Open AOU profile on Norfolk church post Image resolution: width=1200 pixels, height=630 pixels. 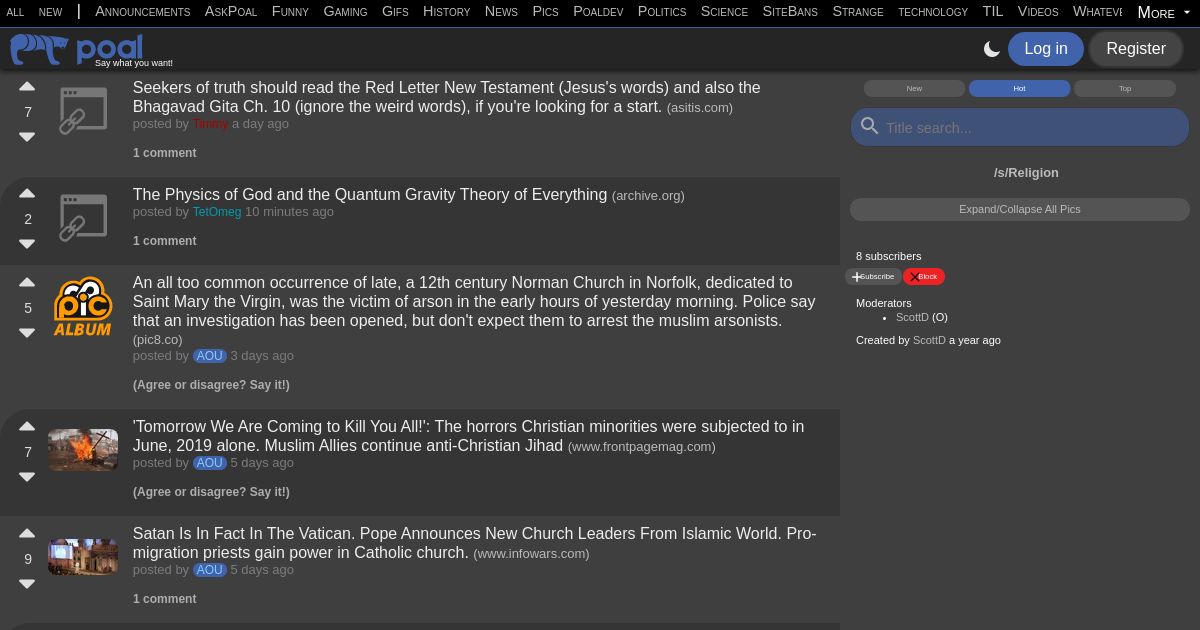(x=210, y=356)
